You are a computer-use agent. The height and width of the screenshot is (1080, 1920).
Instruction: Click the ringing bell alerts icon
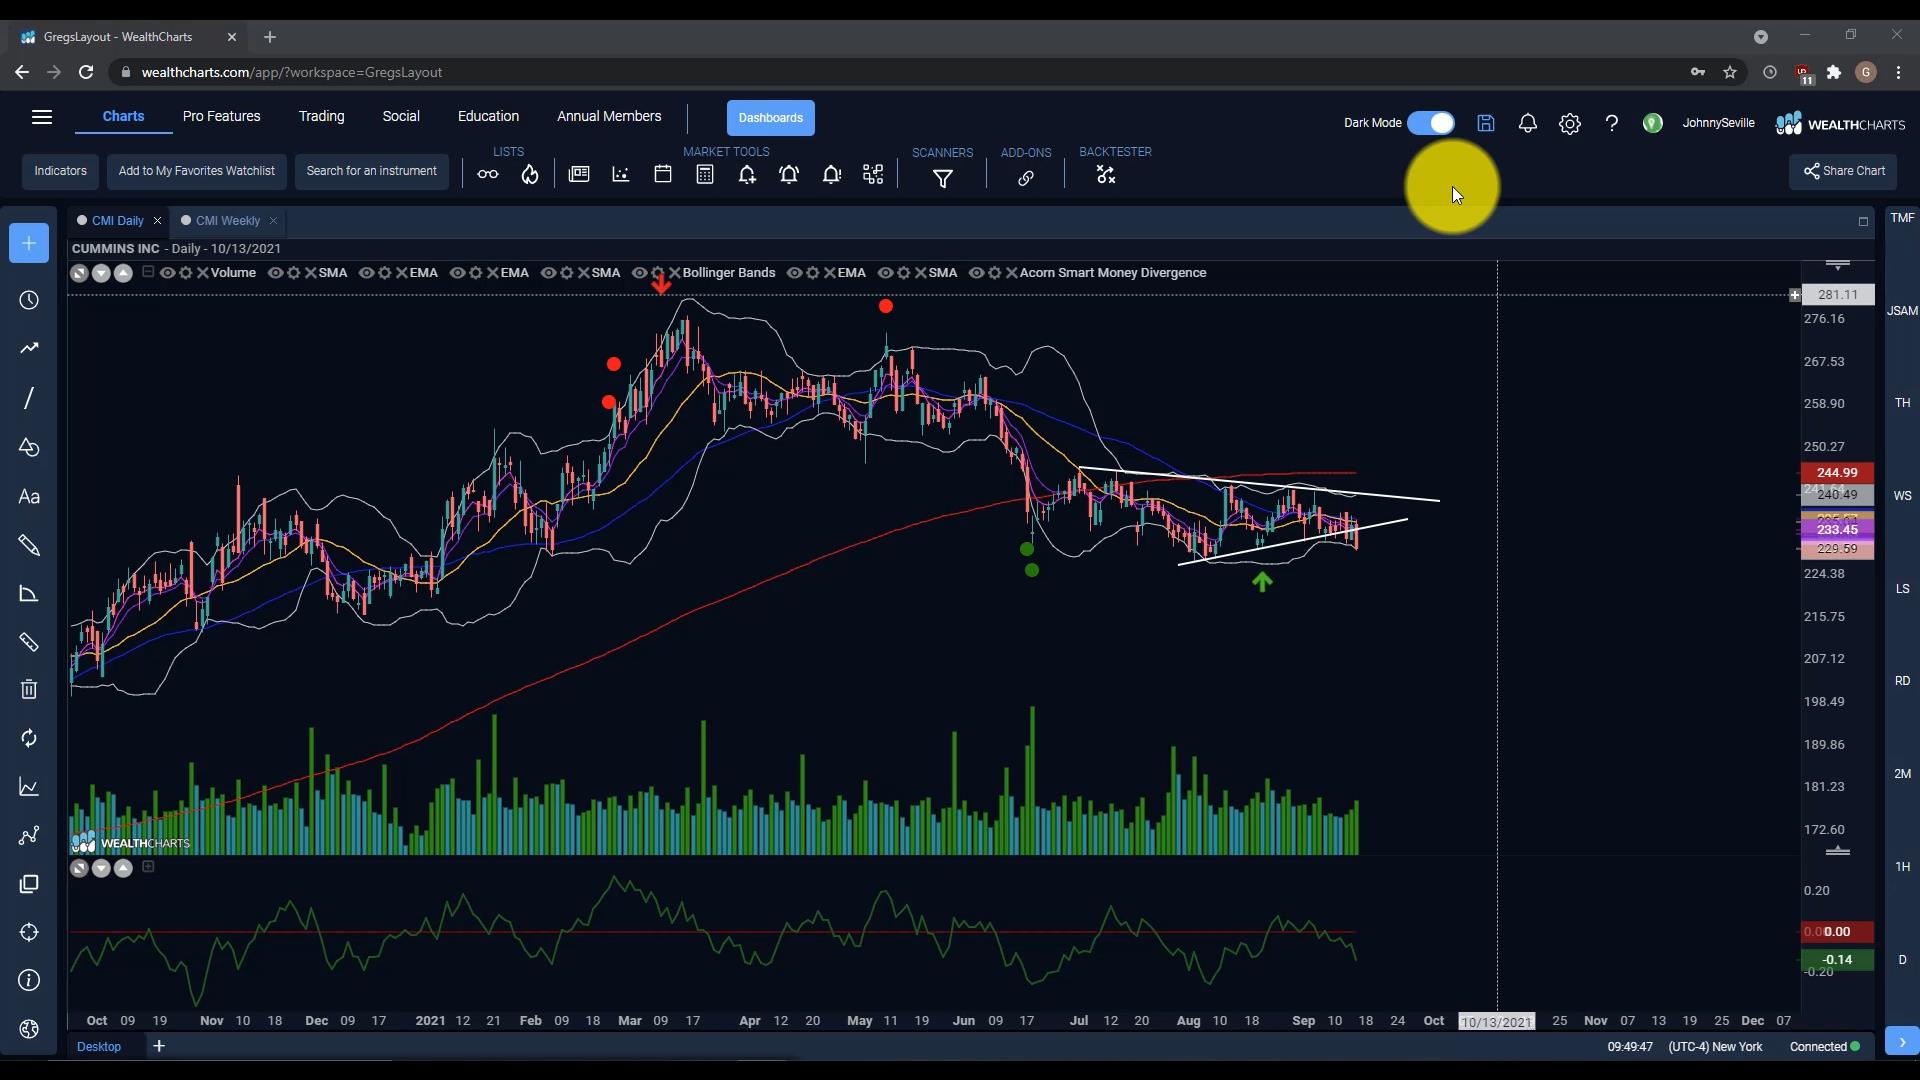click(x=789, y=175)
